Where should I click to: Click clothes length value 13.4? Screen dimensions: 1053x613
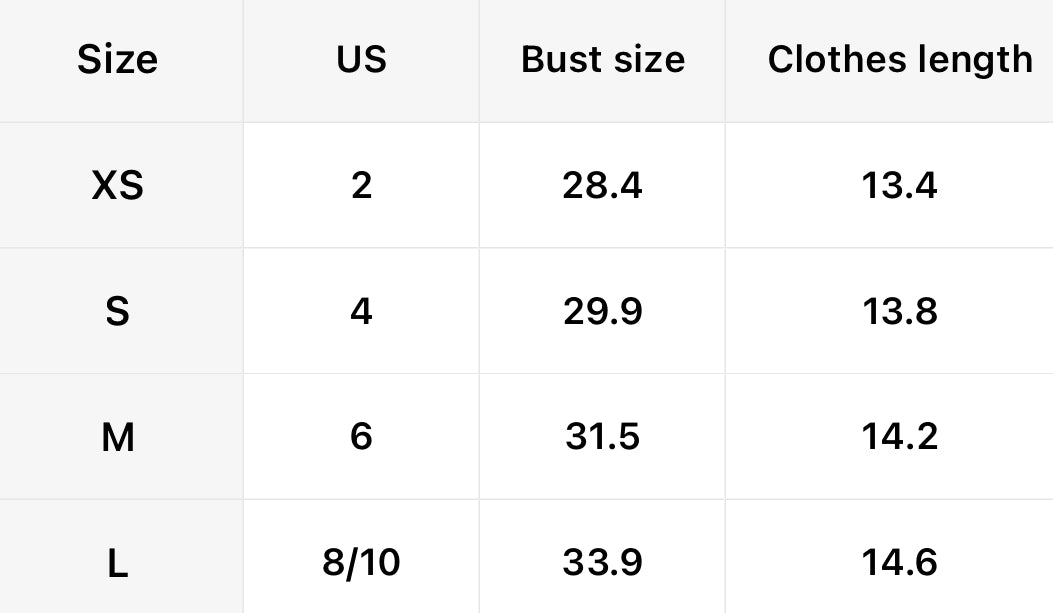click(x=900, y=186)
